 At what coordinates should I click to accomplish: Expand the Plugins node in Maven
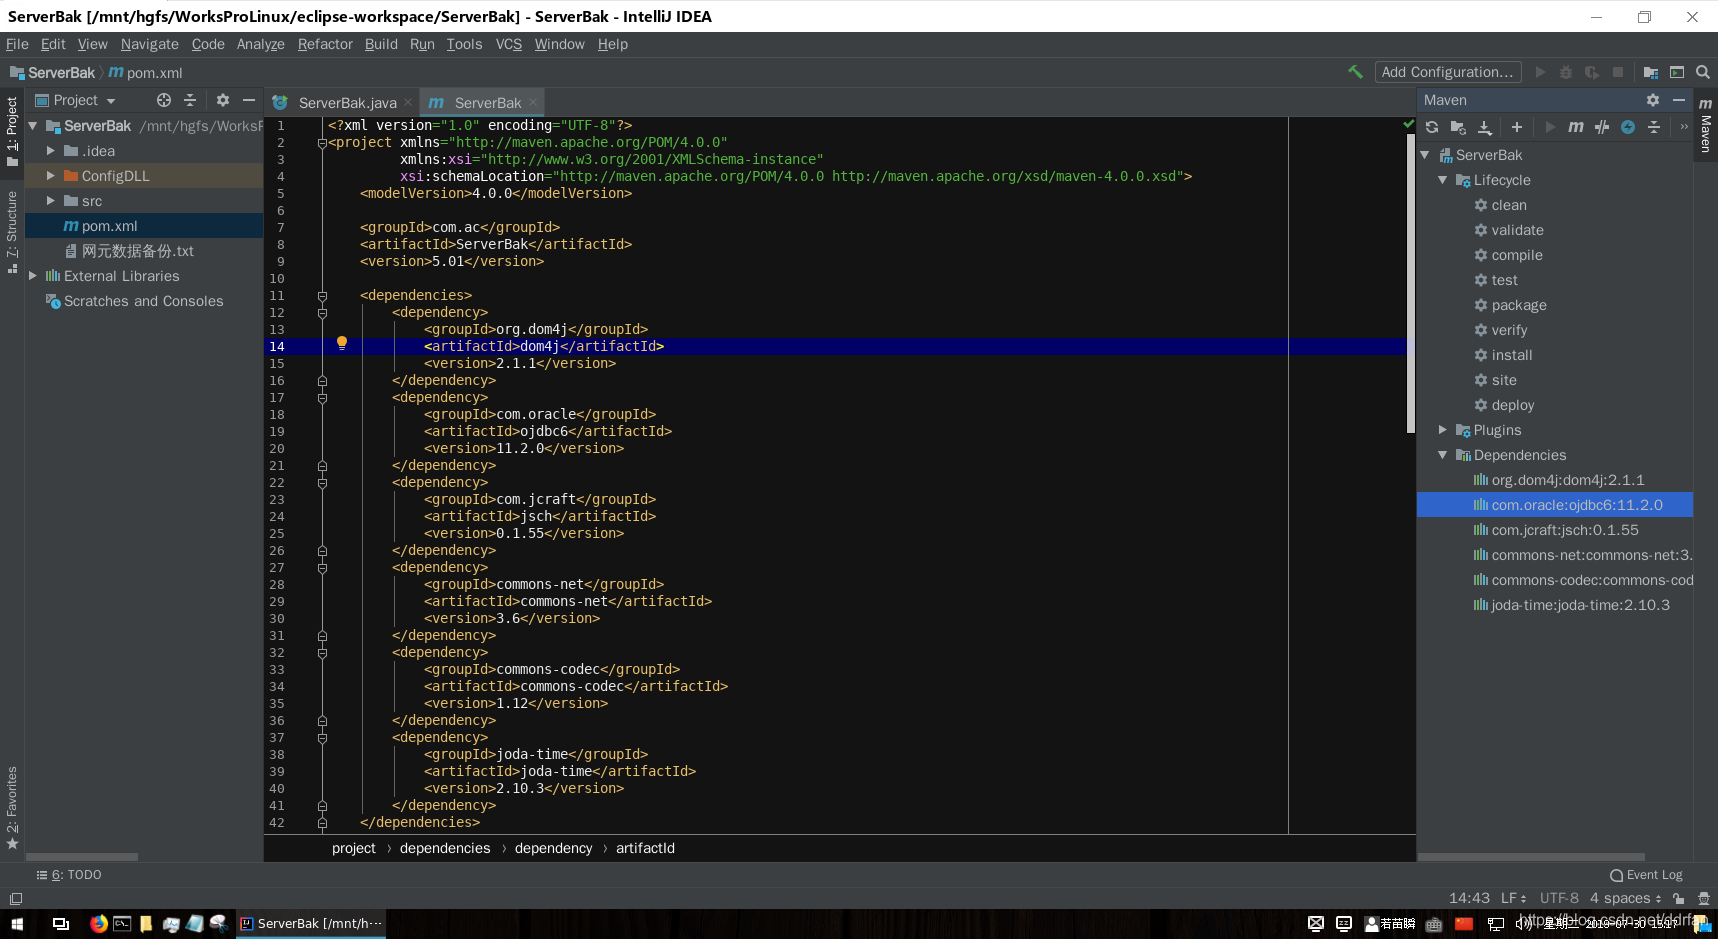(1442, 430)
